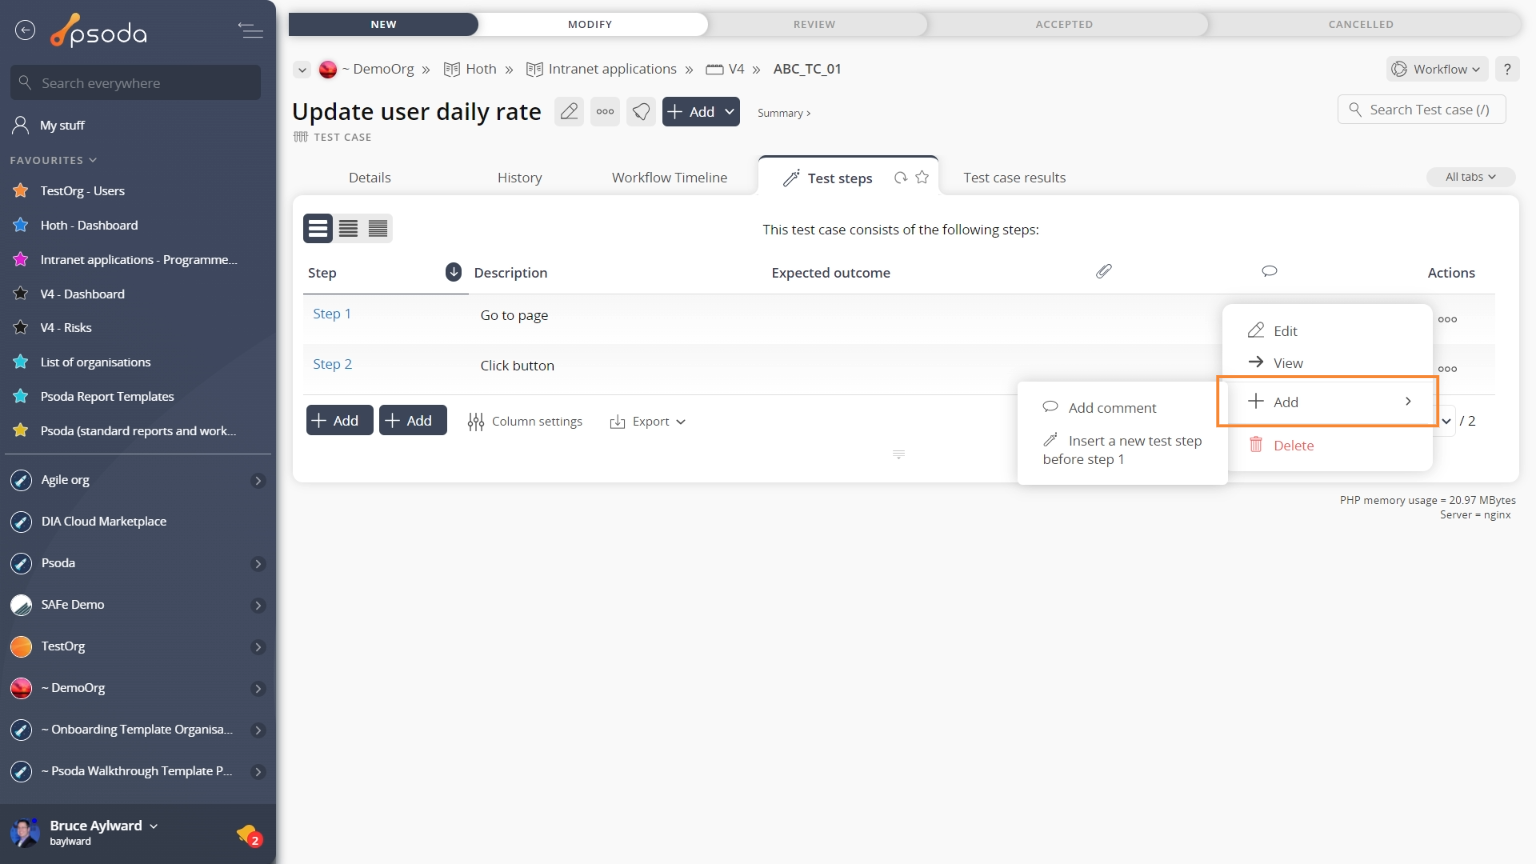The width and height of the screenshot is (1536, 864).
Task: Click the notifications badge icon near user
Action: click(249, 834)
